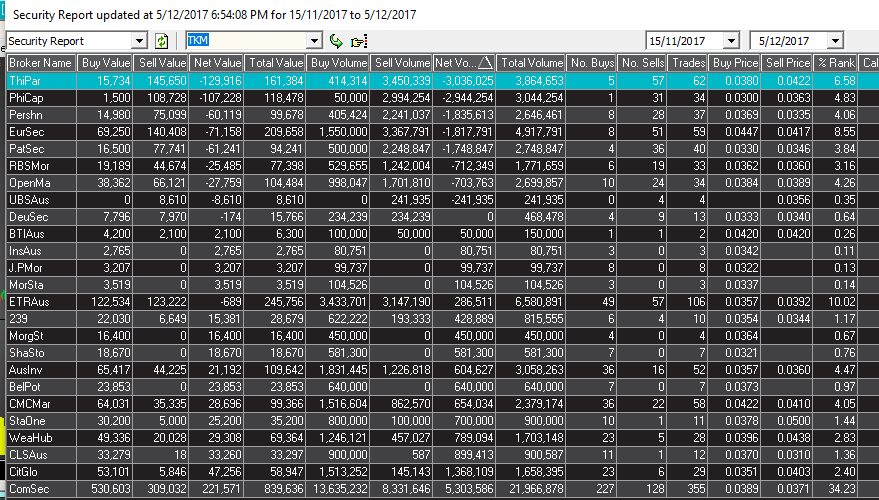Sort by No. Sells column header
This screenshot has width=879, height=500.
(642, 63)
